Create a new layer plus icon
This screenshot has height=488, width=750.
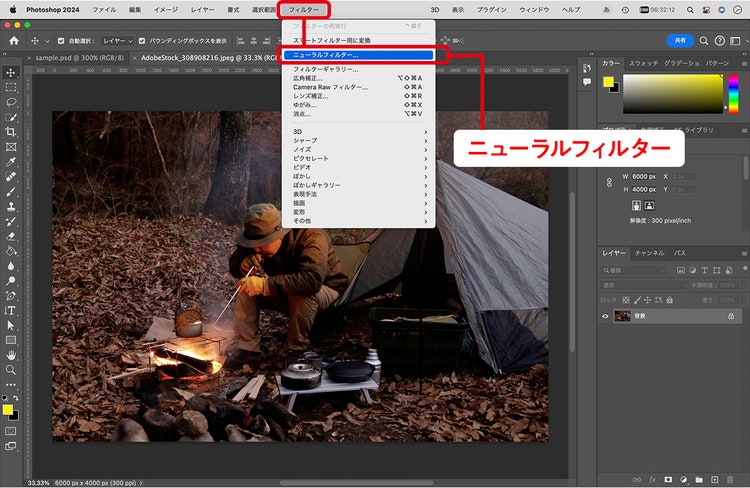point(714,479)
